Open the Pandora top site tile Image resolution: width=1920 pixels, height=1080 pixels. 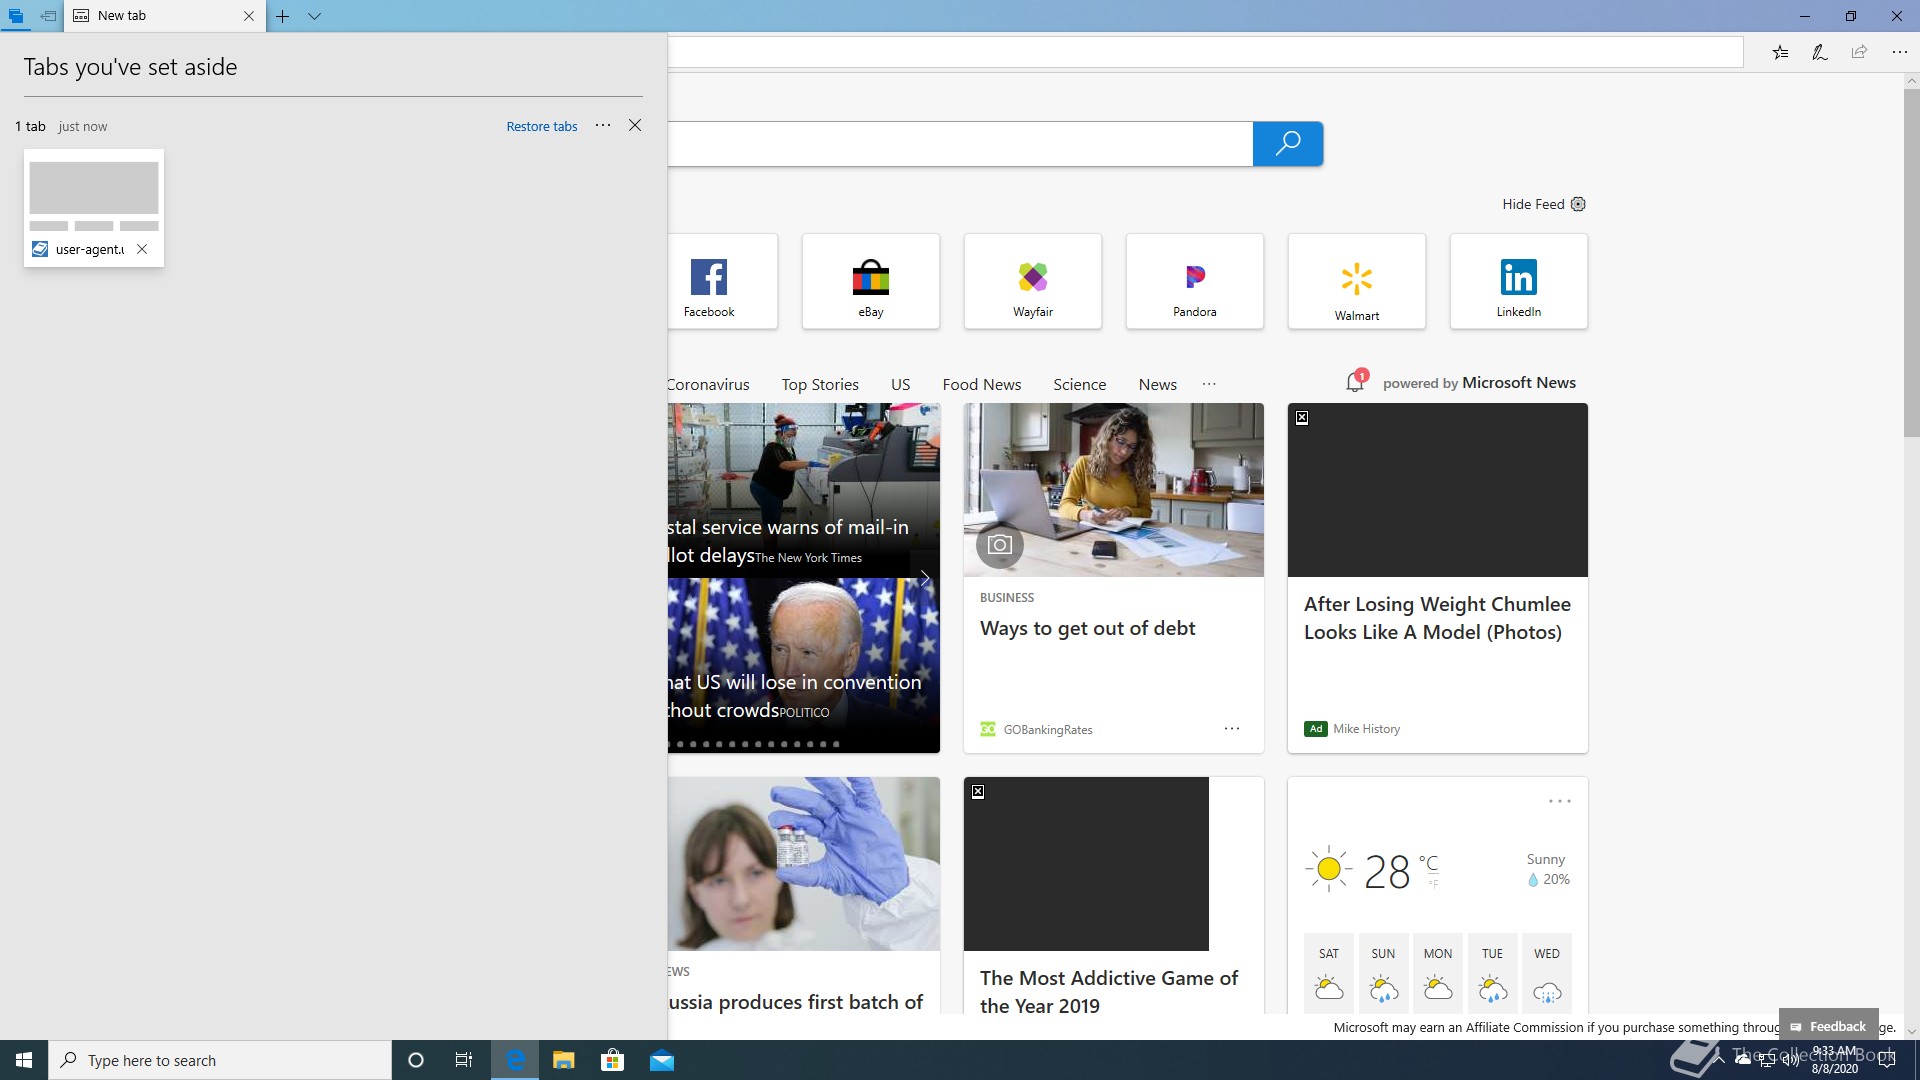tap(1195, 281)
